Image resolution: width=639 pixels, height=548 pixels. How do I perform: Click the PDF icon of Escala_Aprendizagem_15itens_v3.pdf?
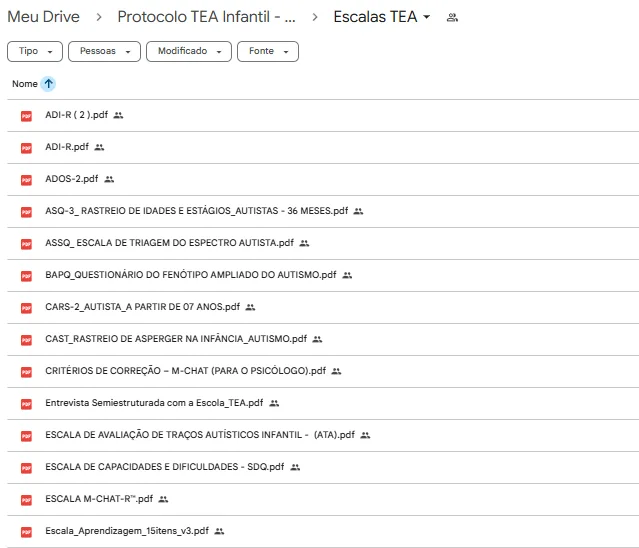click(x=26, y=532)
